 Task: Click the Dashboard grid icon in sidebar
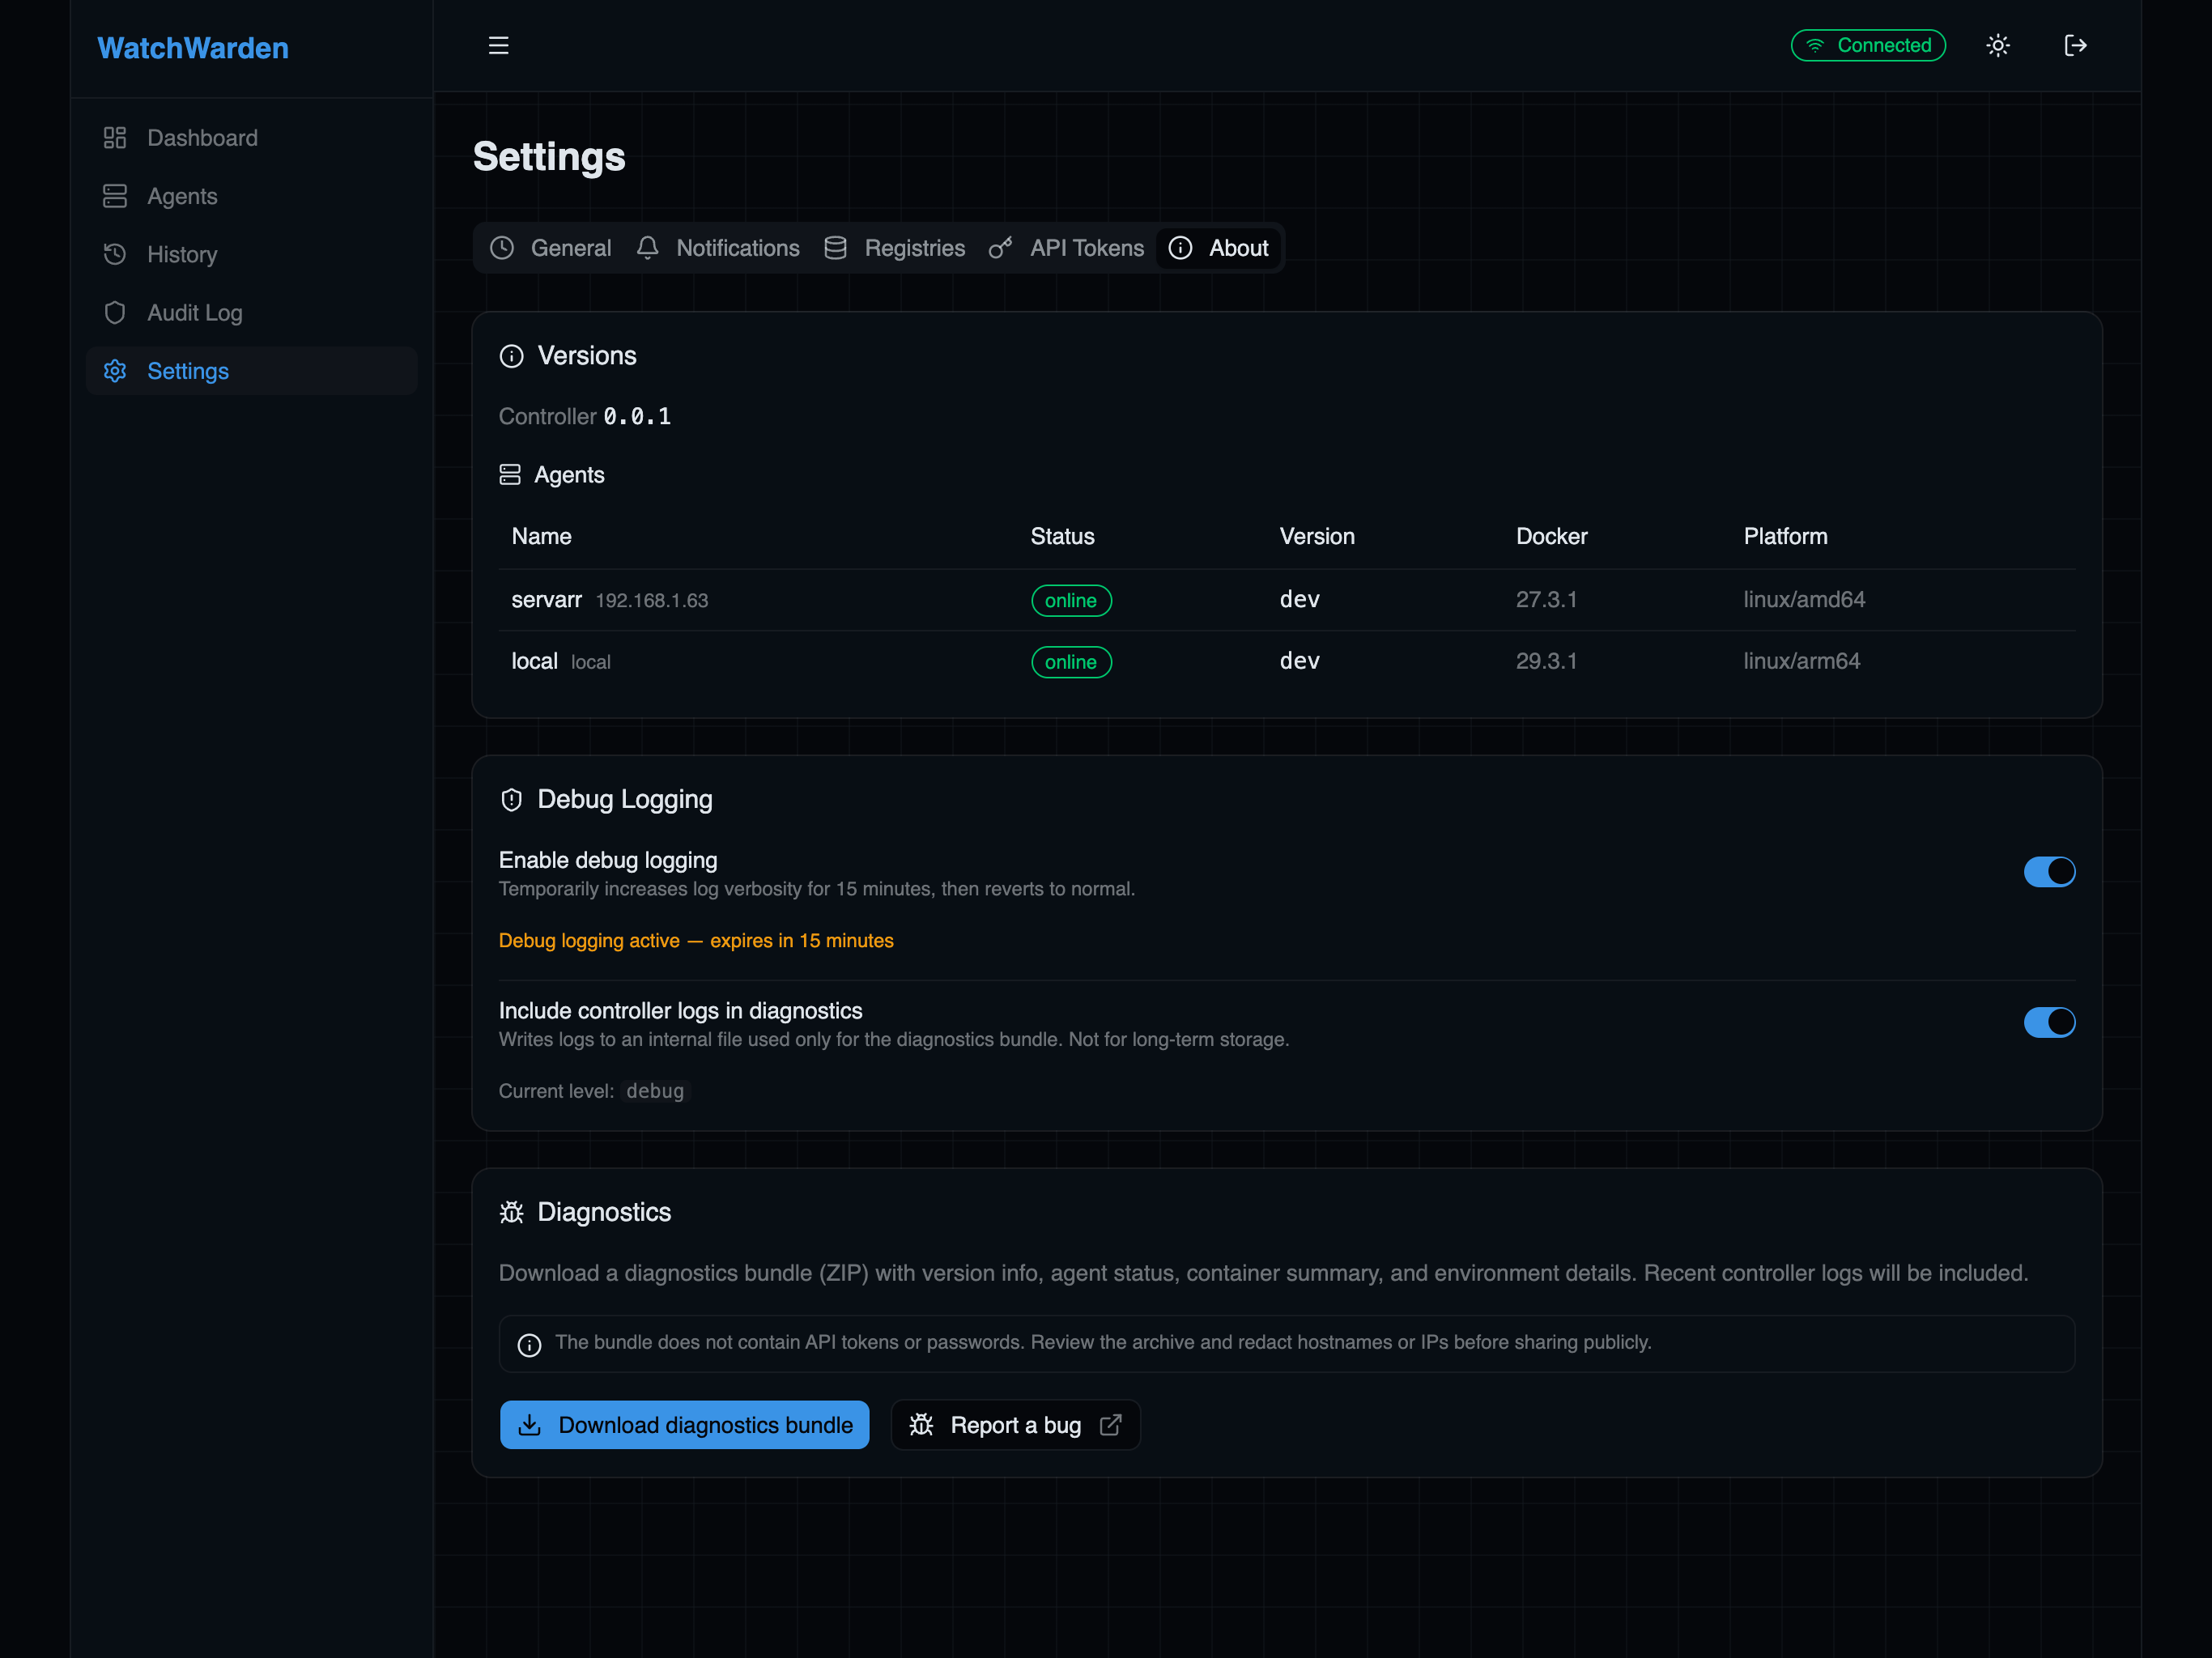[114, 137]
